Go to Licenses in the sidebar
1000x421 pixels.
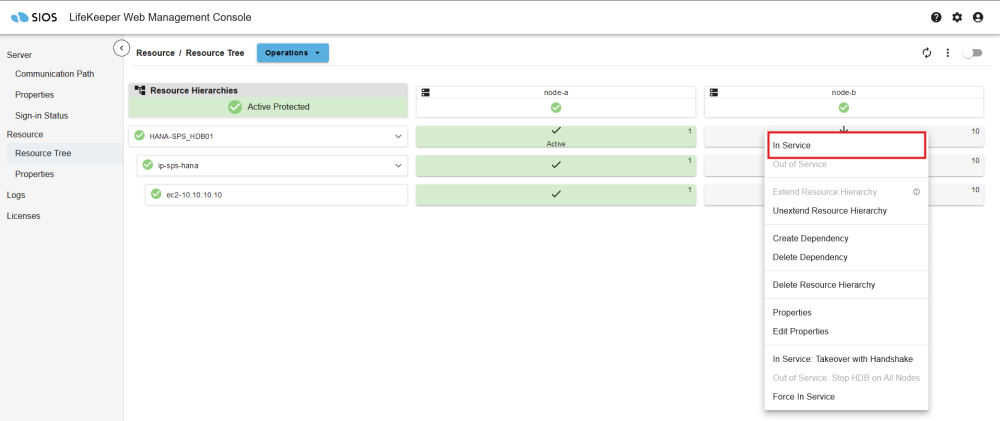coord(23,215)
